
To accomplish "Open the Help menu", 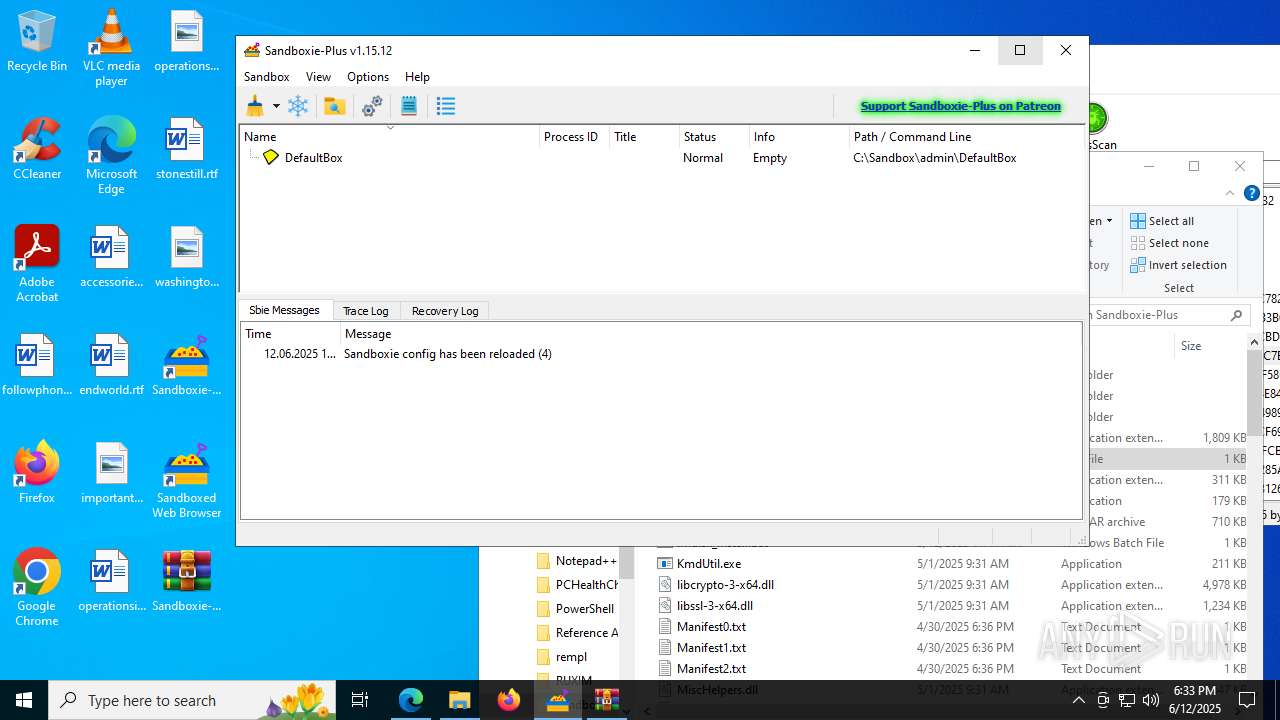I will (417, 77).
